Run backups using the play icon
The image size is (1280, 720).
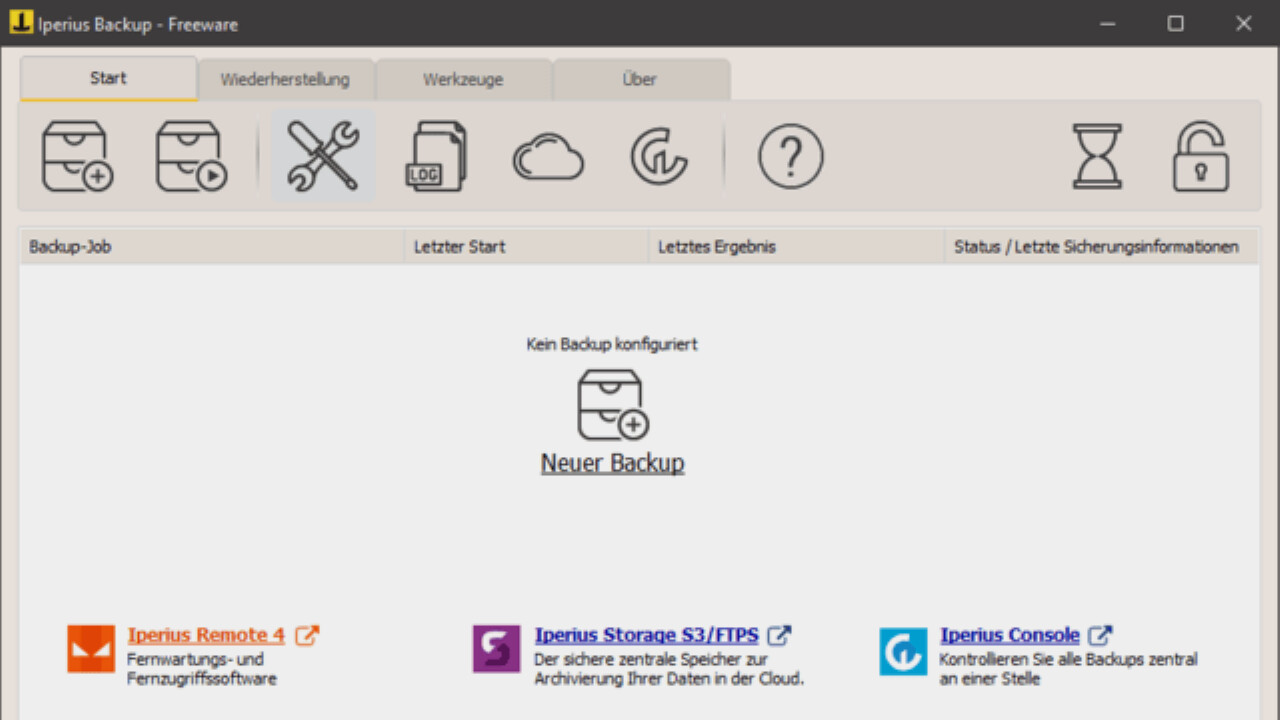tap(190, 156)
